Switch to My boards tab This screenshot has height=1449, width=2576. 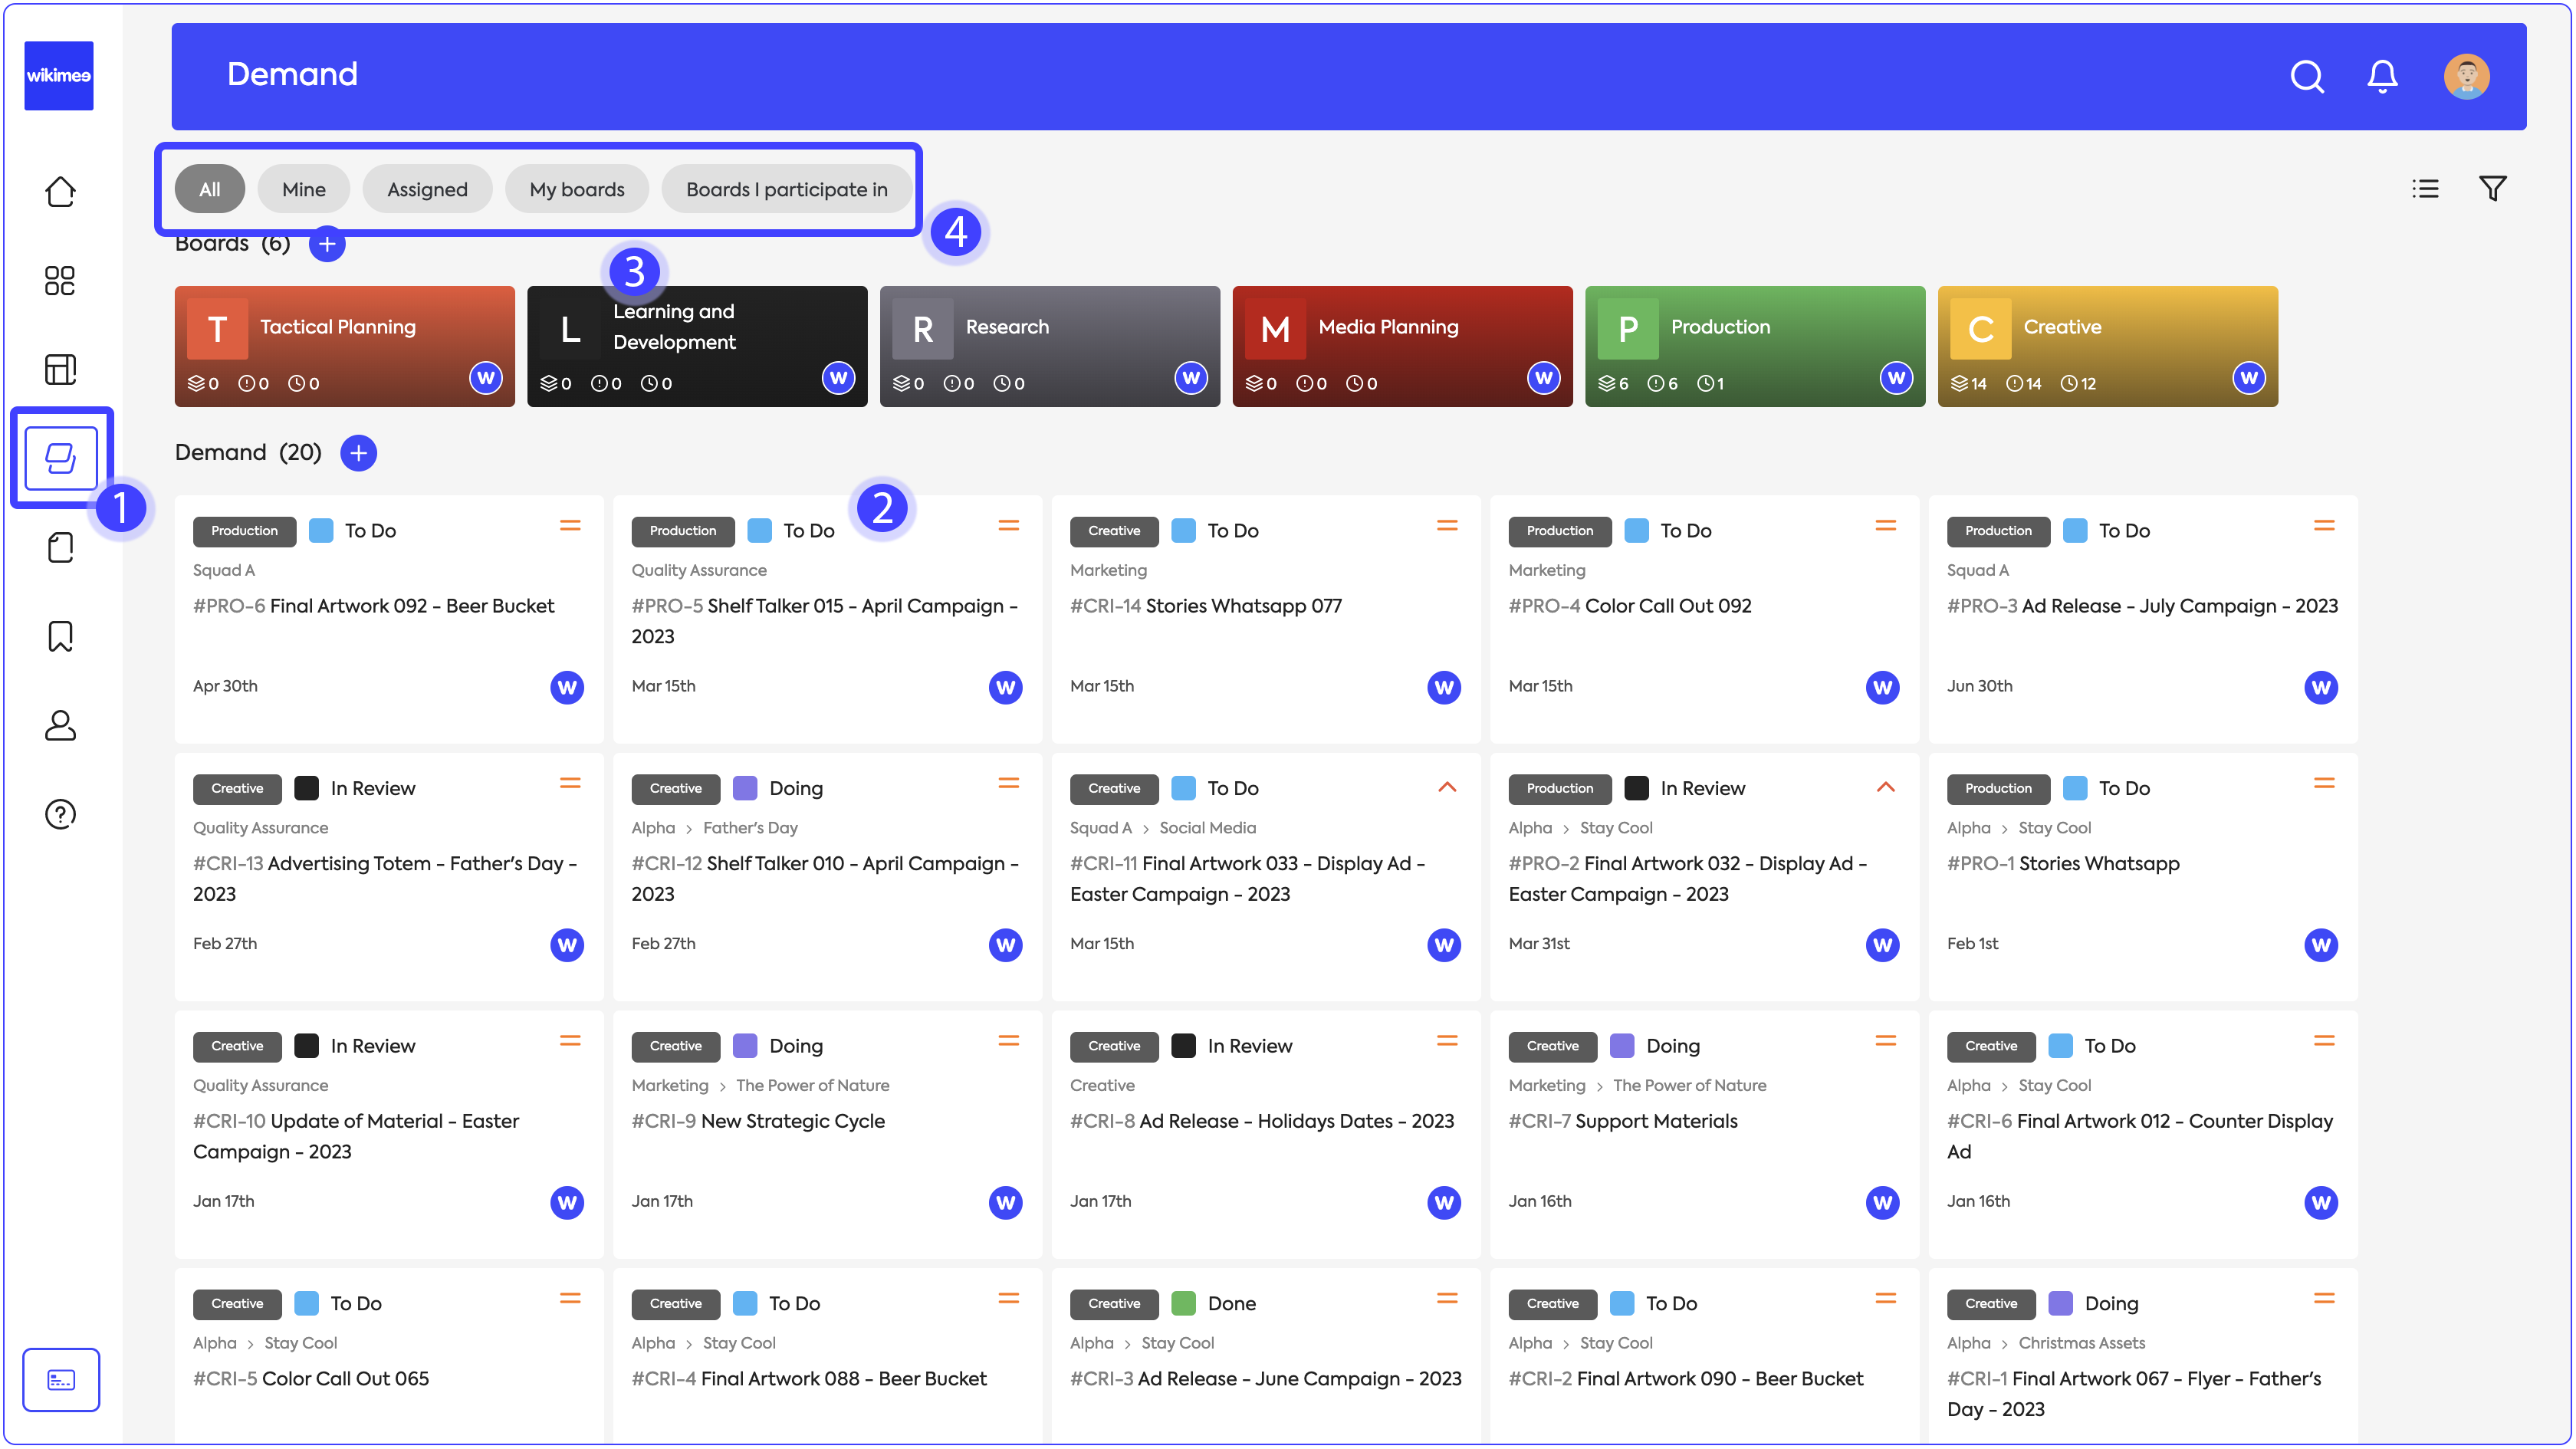pyautogui.click(x=576, y=189)
